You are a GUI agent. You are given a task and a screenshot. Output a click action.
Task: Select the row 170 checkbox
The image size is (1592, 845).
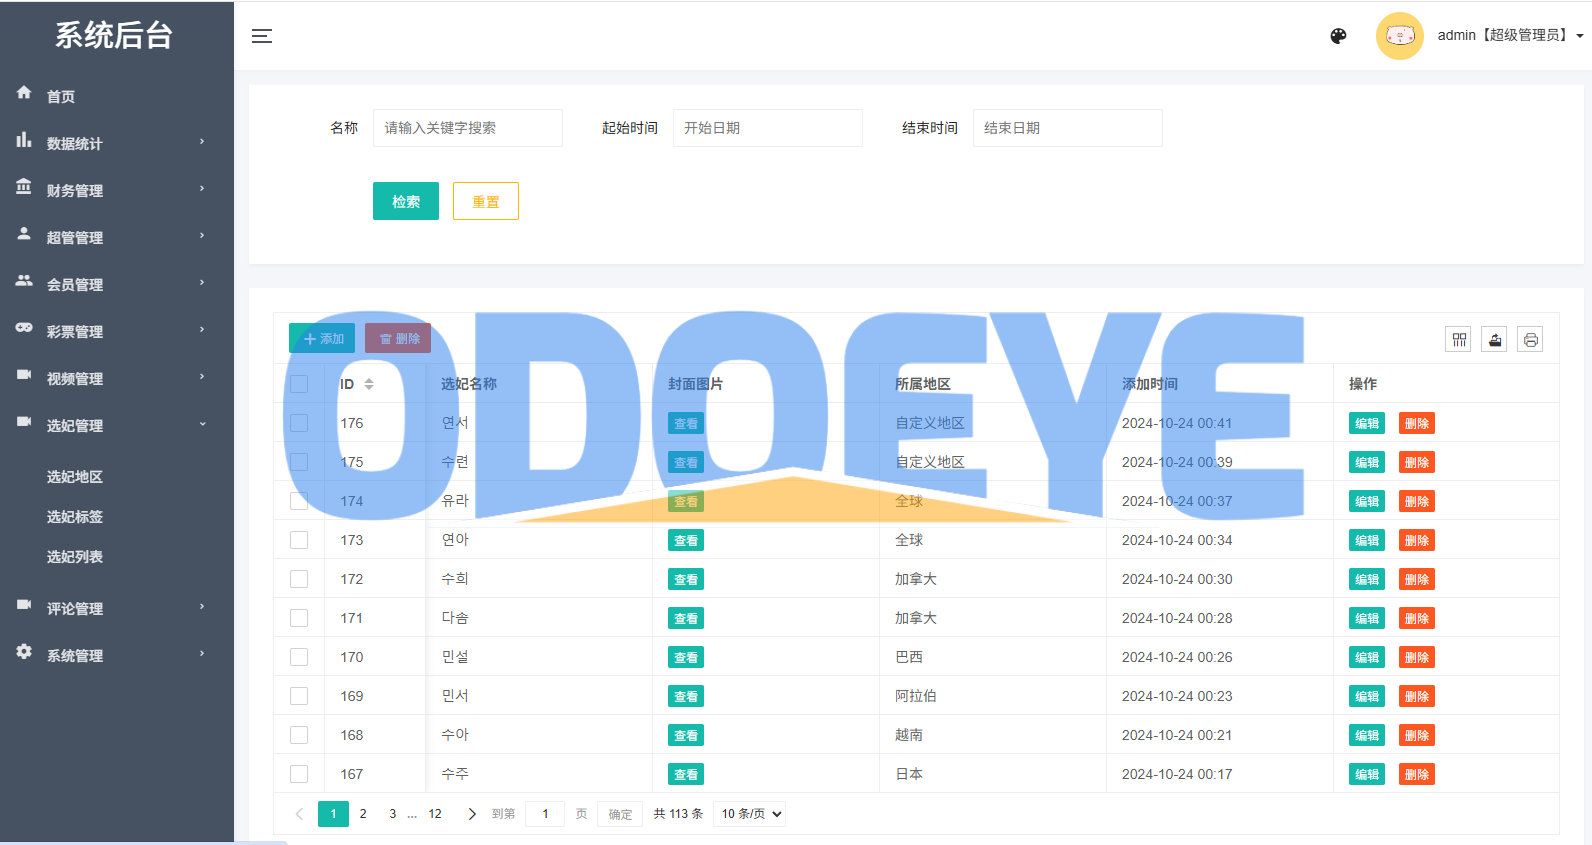(x=299, y=657)
